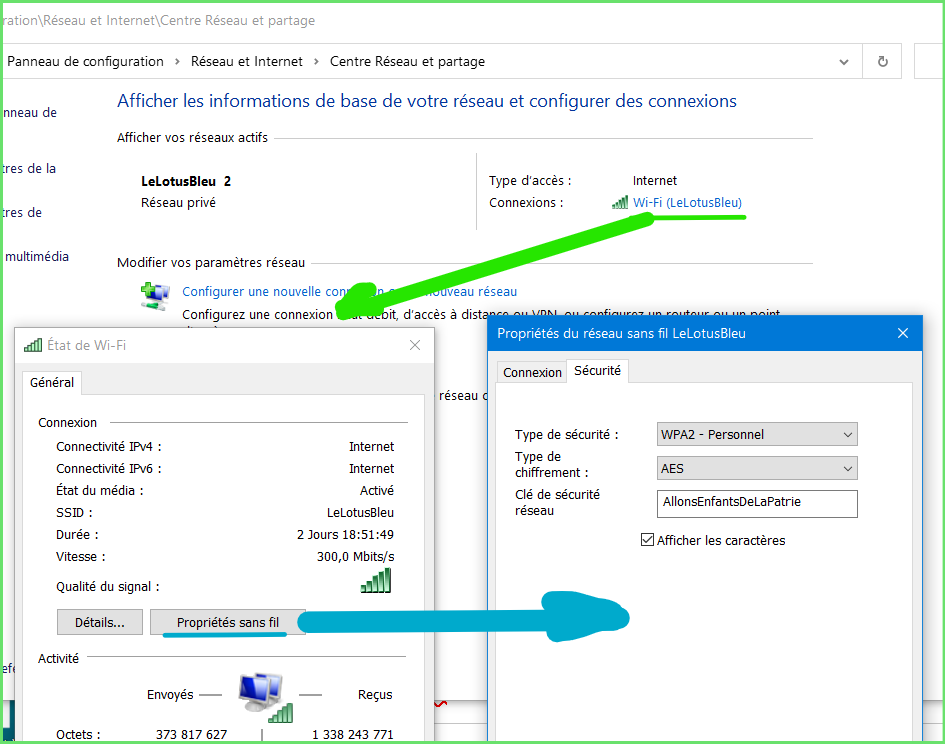Click into the Clé de sécurité réseau field
Screen dimensions: 945x744
(x=757, y=503)
